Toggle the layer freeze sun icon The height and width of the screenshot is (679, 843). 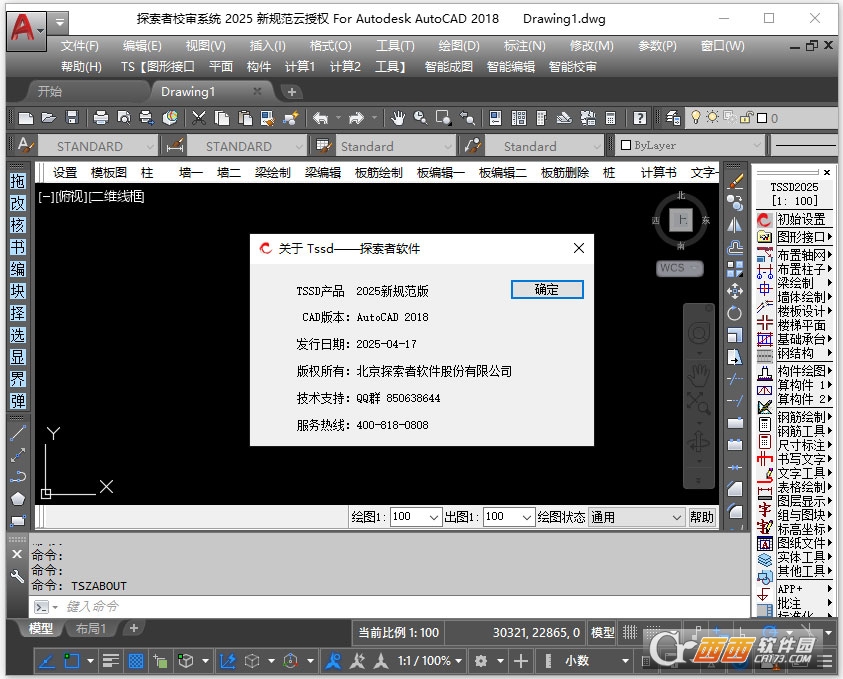click(712, 117)
